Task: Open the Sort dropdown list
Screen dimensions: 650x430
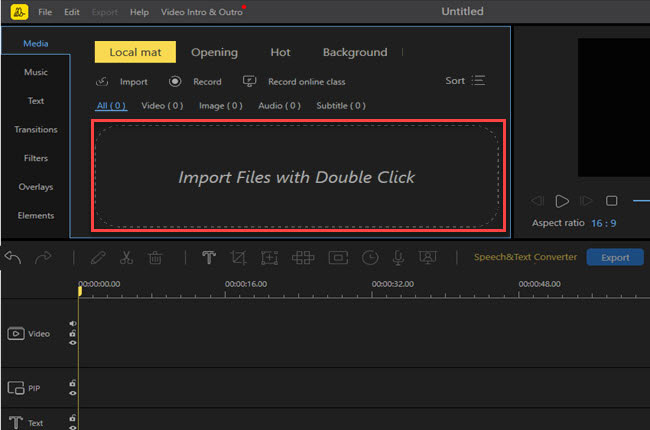Action: (x=465, y=81)
